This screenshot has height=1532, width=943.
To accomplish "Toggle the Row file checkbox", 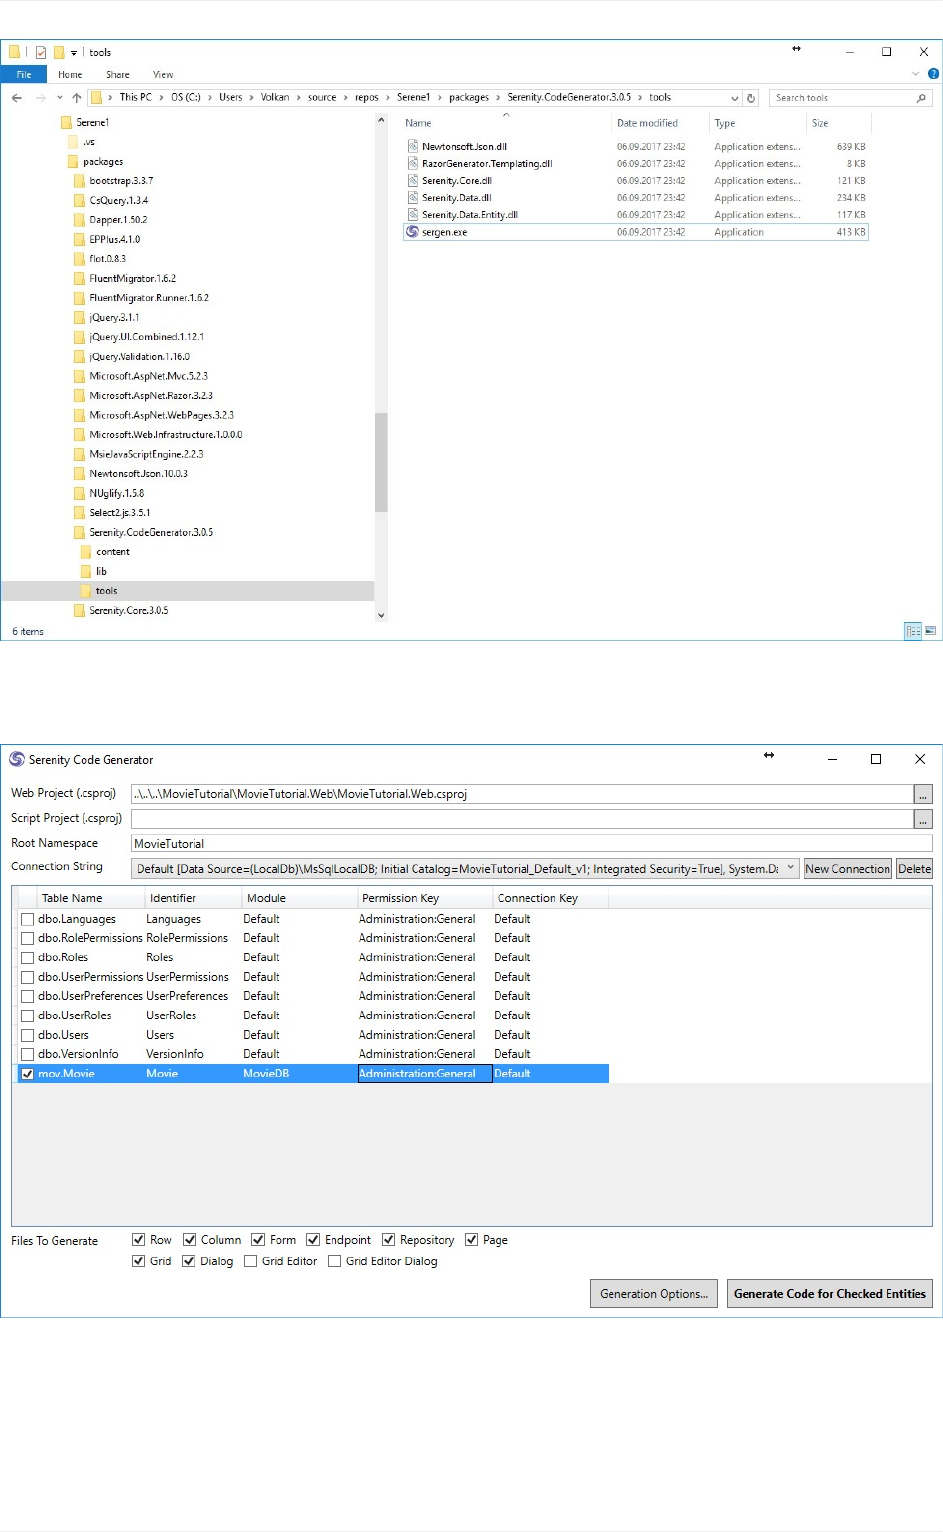I will [x=139, y=1240].
